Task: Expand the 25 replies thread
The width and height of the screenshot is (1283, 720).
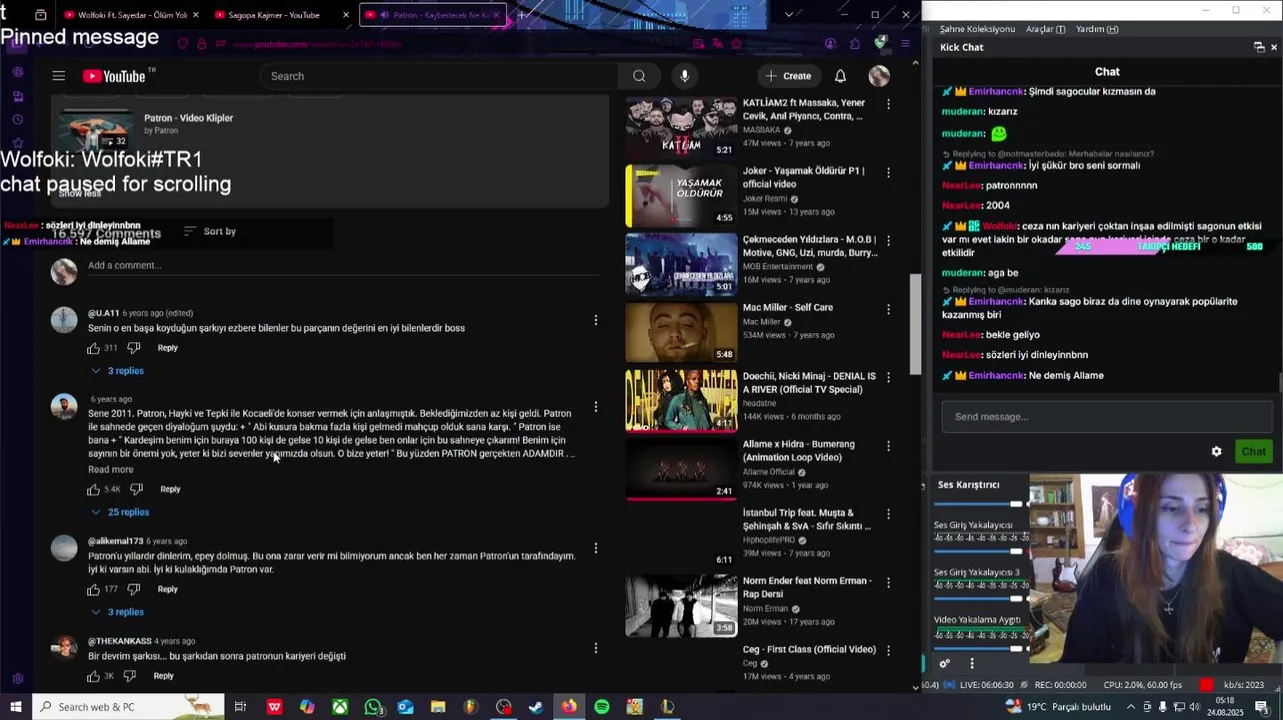Action: pyautogui.click(x=120, y=512)
